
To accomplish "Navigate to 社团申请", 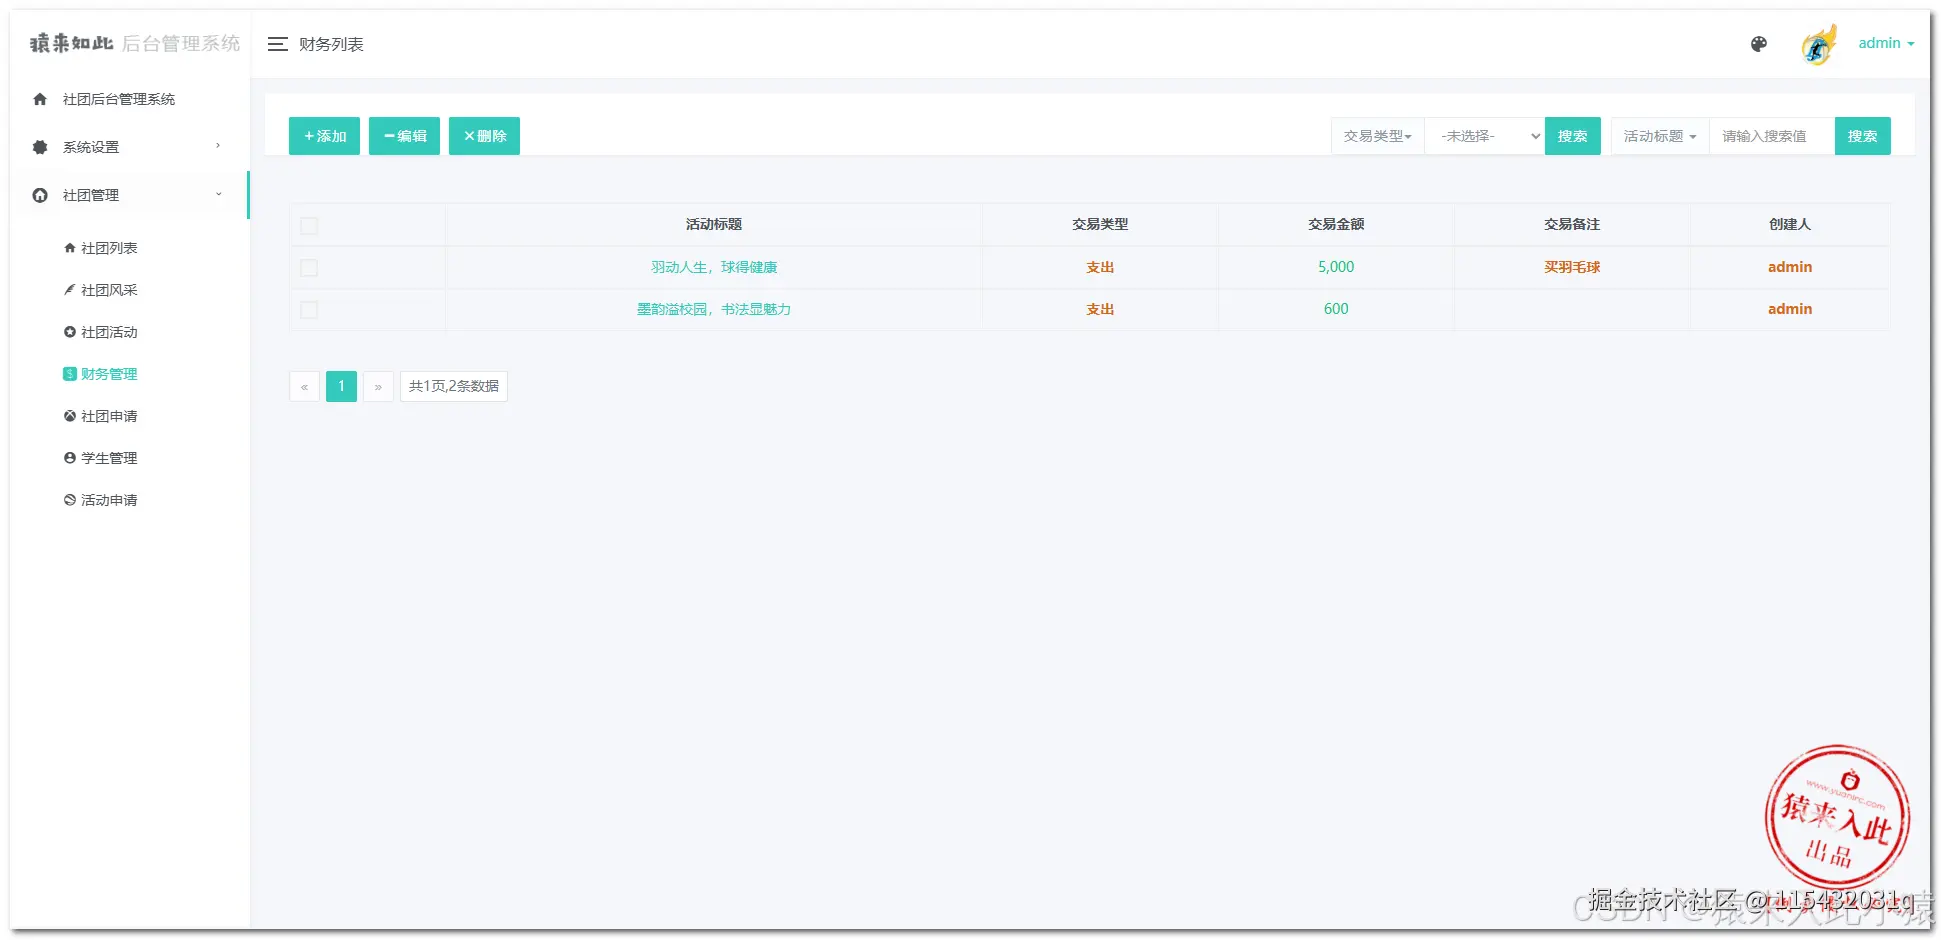I will click(x=109, y=416).
